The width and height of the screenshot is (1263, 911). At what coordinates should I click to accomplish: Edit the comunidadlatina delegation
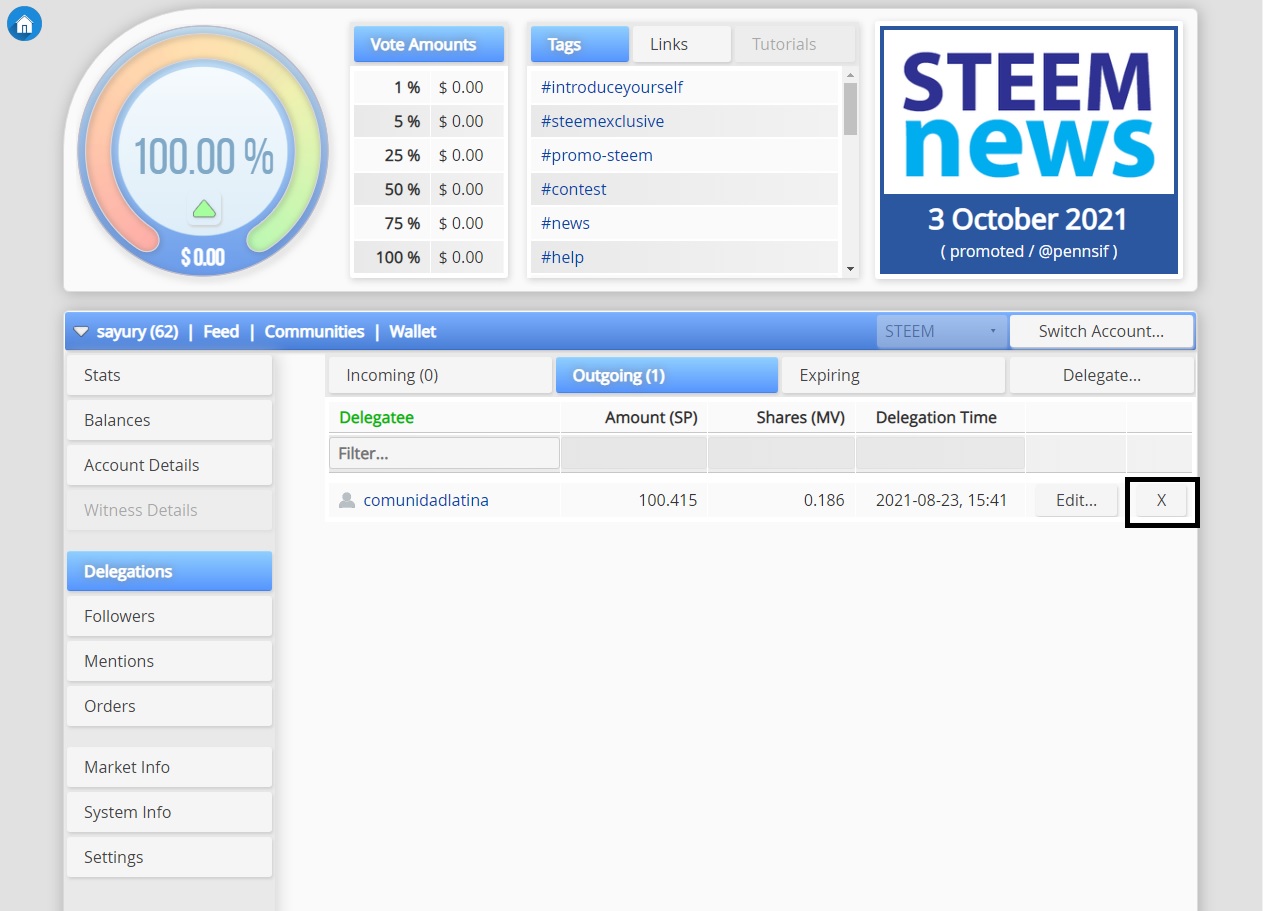1076,500
